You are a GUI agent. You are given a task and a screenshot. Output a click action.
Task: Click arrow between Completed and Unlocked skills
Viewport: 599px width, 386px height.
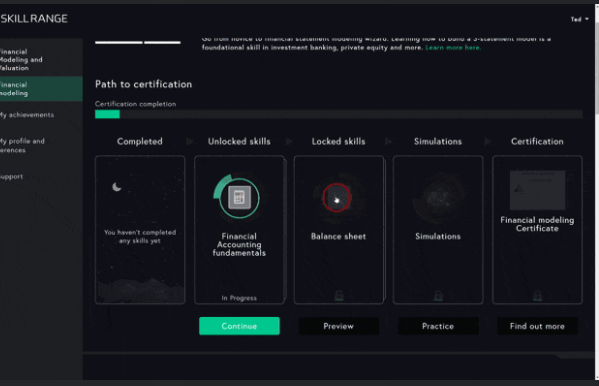coord(189,141)
